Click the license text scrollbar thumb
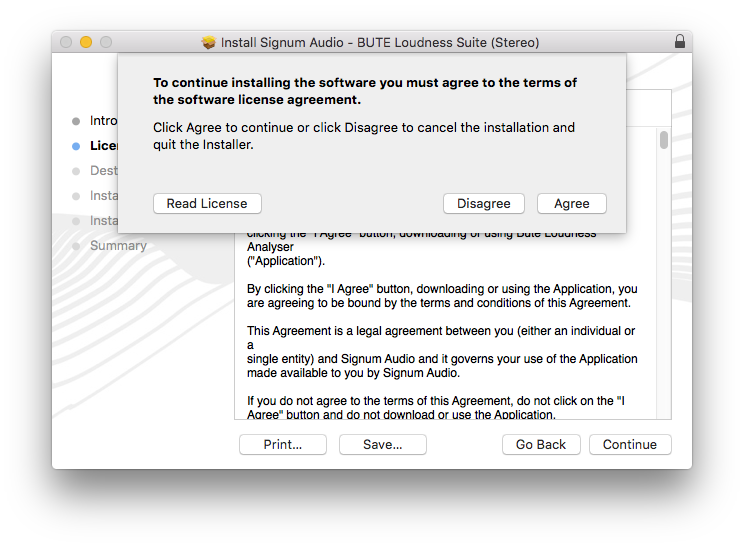Screen dimensions: 740x546 [x=664, y=140]
